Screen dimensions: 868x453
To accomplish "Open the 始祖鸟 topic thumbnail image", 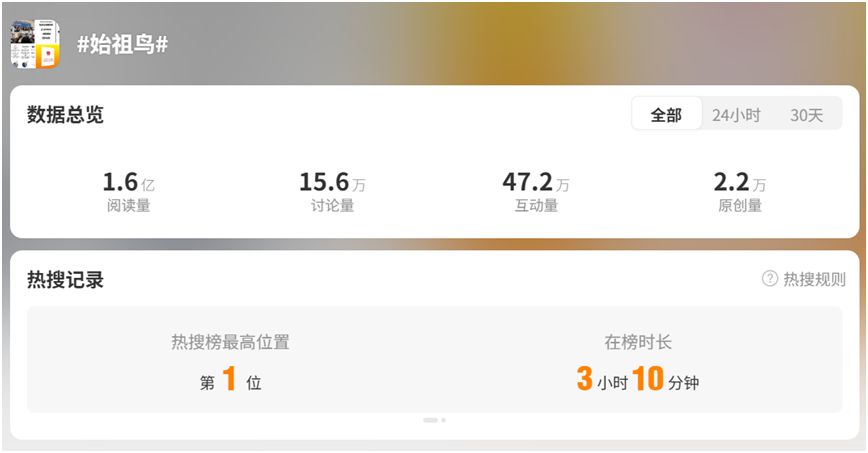I will point(35,44).
